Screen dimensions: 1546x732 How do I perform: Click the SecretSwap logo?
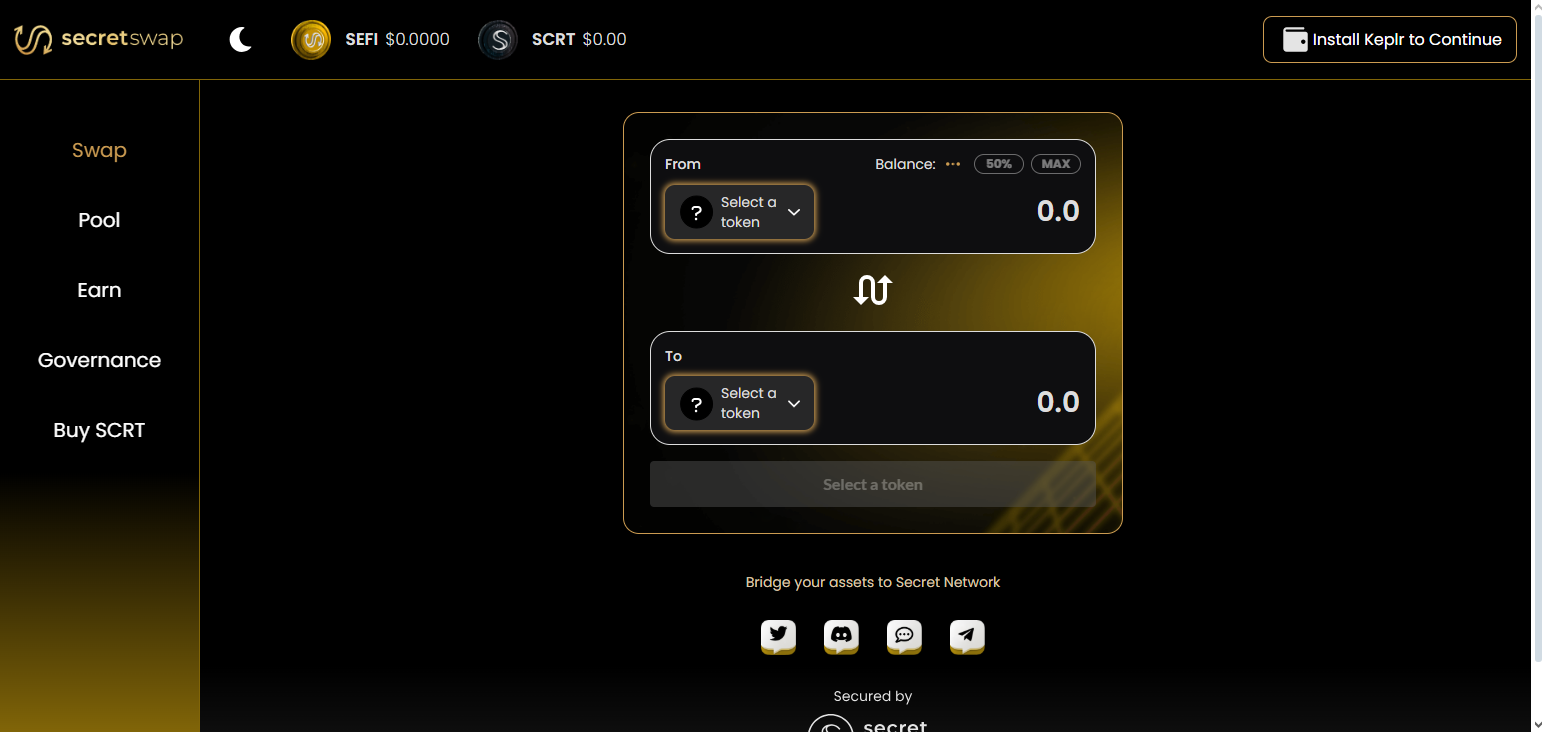tap(98, 40)
